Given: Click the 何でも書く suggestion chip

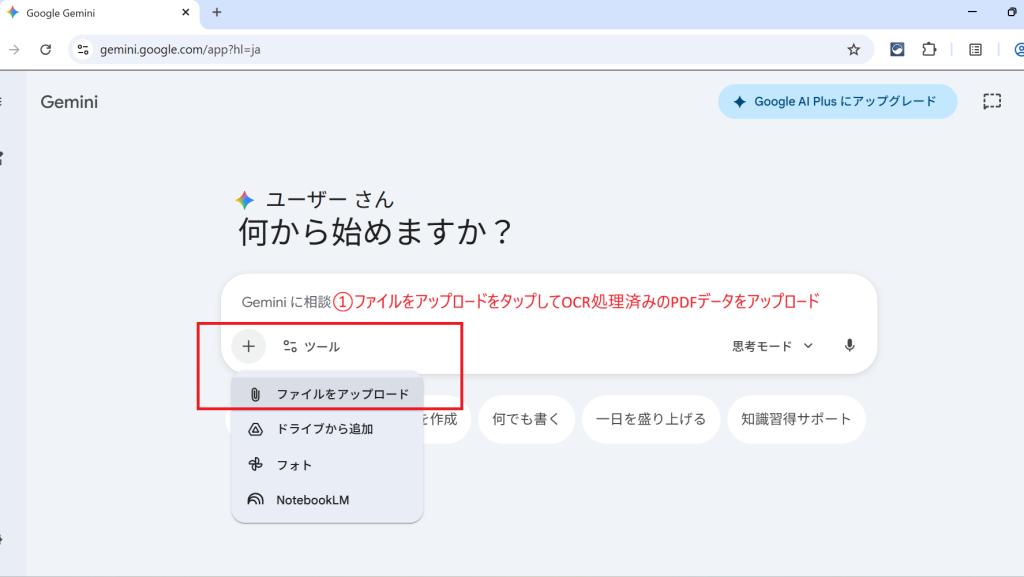Looking at the screenshot, I should (526, 419).
